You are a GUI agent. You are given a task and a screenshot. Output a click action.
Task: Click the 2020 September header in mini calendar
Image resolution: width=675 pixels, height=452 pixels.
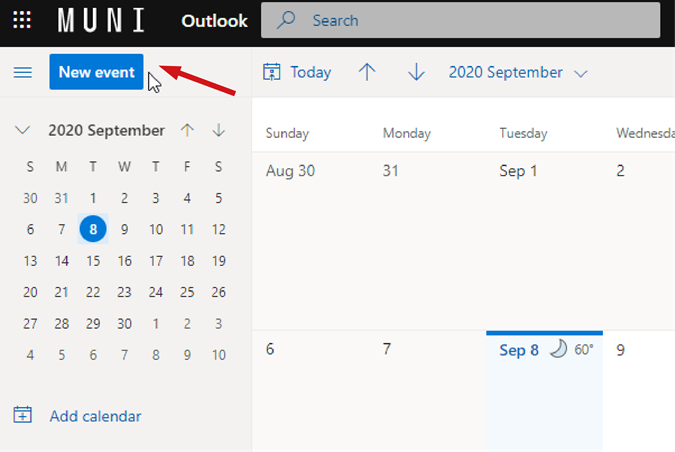click(x=106, y=130)
